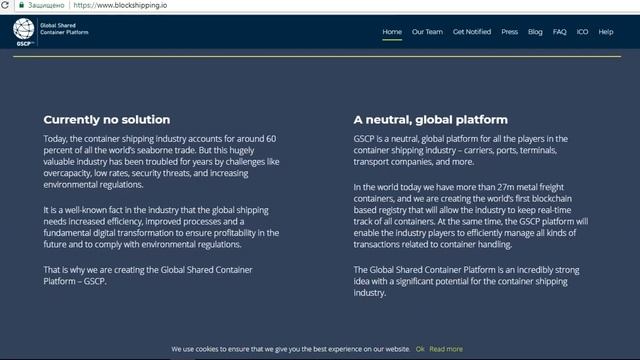Click the 'We use cookies' notice text
This screenshot has height=360, width=640.
[291, 349]
